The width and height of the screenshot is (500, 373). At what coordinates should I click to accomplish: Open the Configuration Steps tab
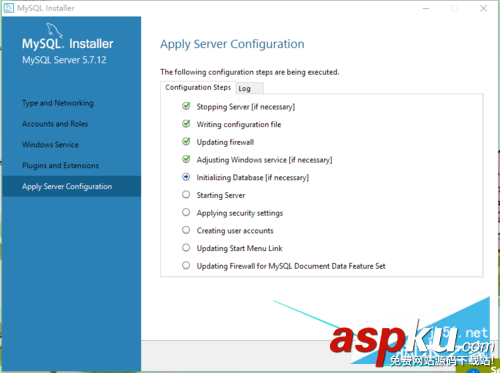pyautogui.click(x=198, y=87)
